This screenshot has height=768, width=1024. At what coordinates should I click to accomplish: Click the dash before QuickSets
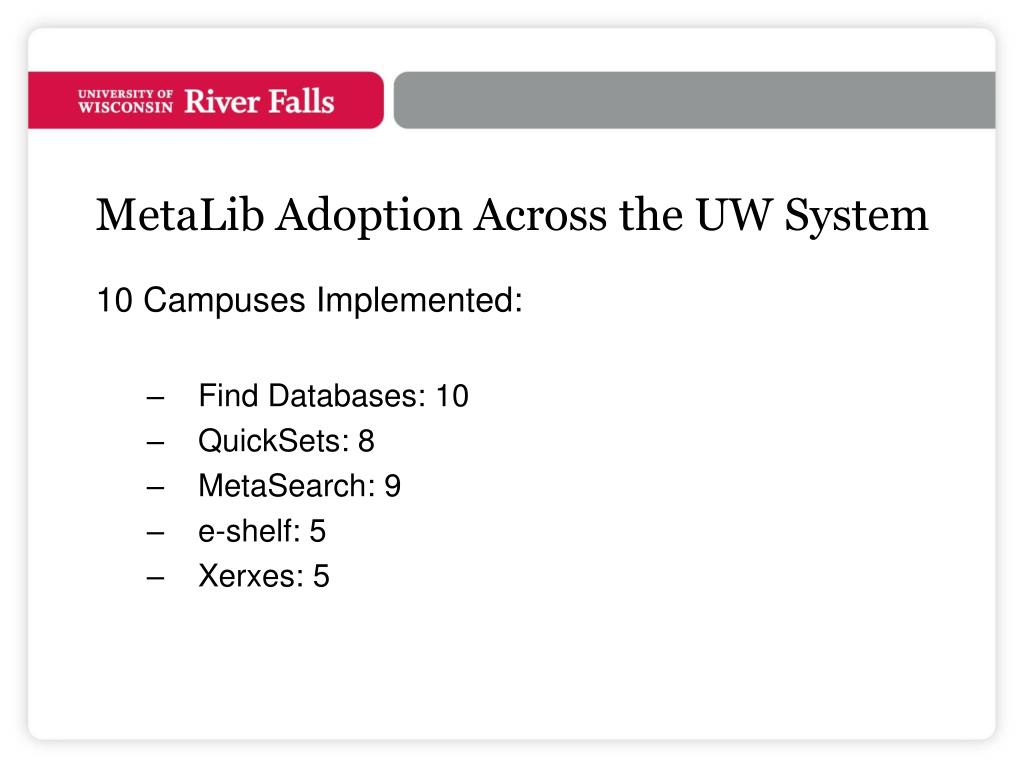(155, 443)
